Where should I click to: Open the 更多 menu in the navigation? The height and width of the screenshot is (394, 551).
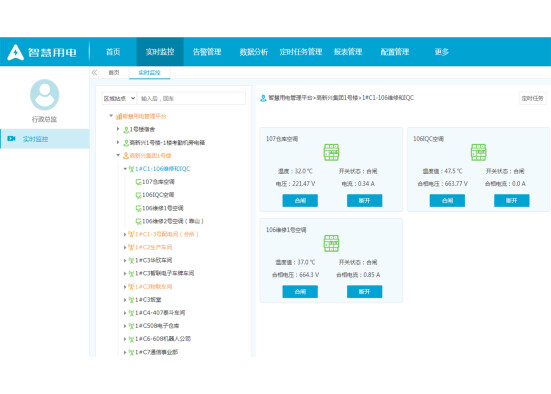(x=442, y=52)
